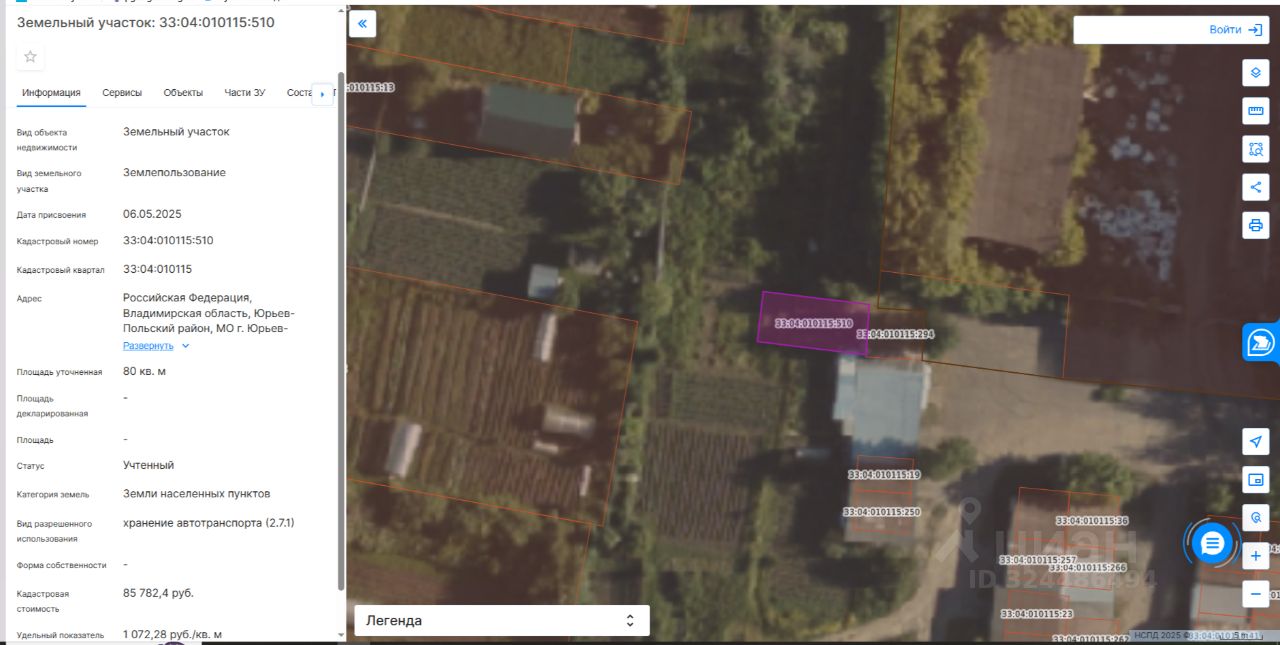Viewport: 1280px width, 645px height.
Task: Select the ruler measurement tool
Action: [1256, 111]
